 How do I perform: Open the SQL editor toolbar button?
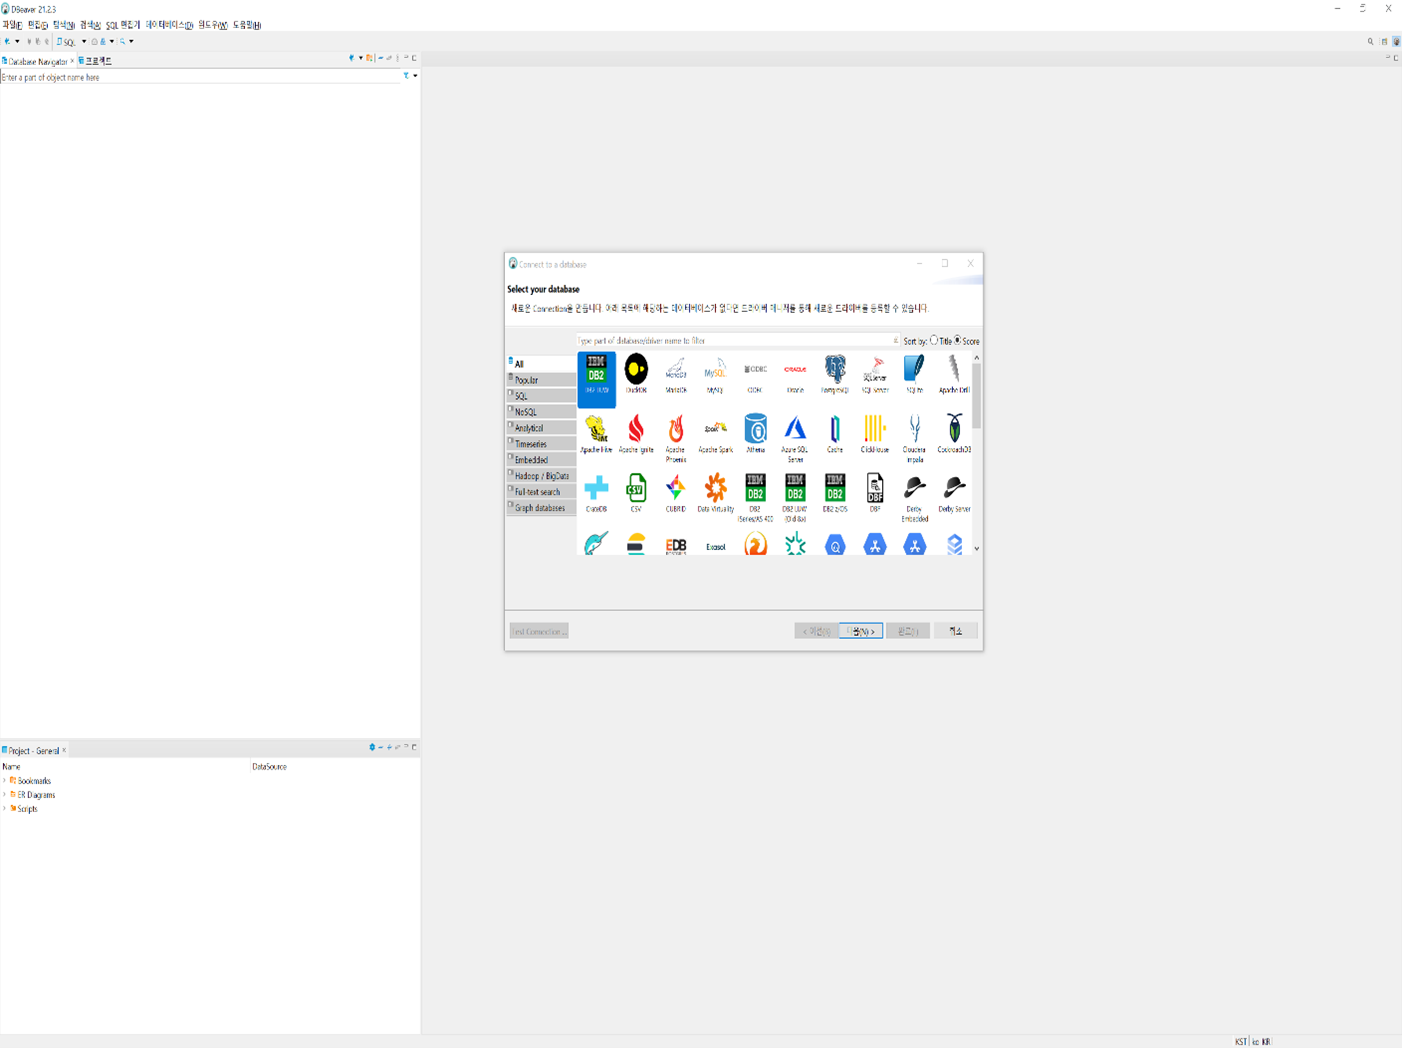coord(67,42)
